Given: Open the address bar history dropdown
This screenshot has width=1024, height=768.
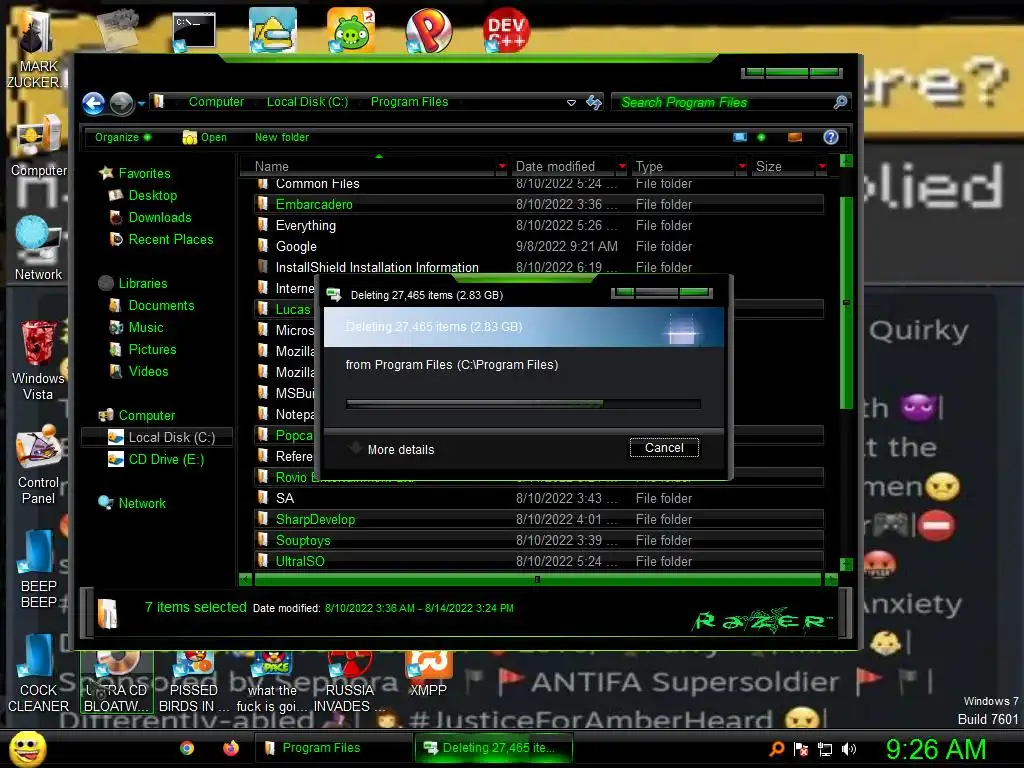Looking at the screenshot, I should click(x=571, y=103).
